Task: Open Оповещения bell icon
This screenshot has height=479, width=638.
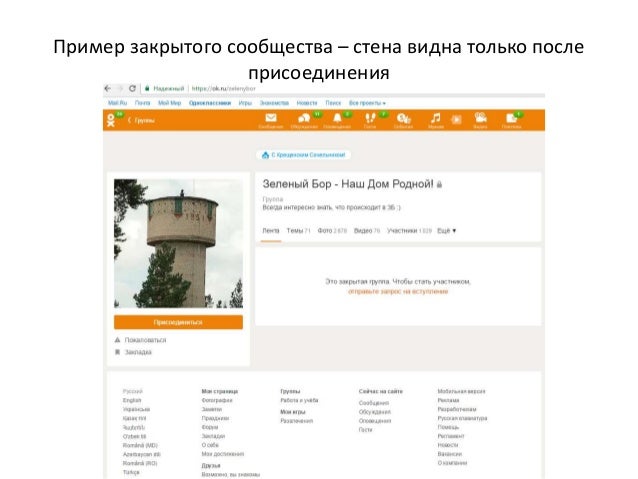Action: 337,120
